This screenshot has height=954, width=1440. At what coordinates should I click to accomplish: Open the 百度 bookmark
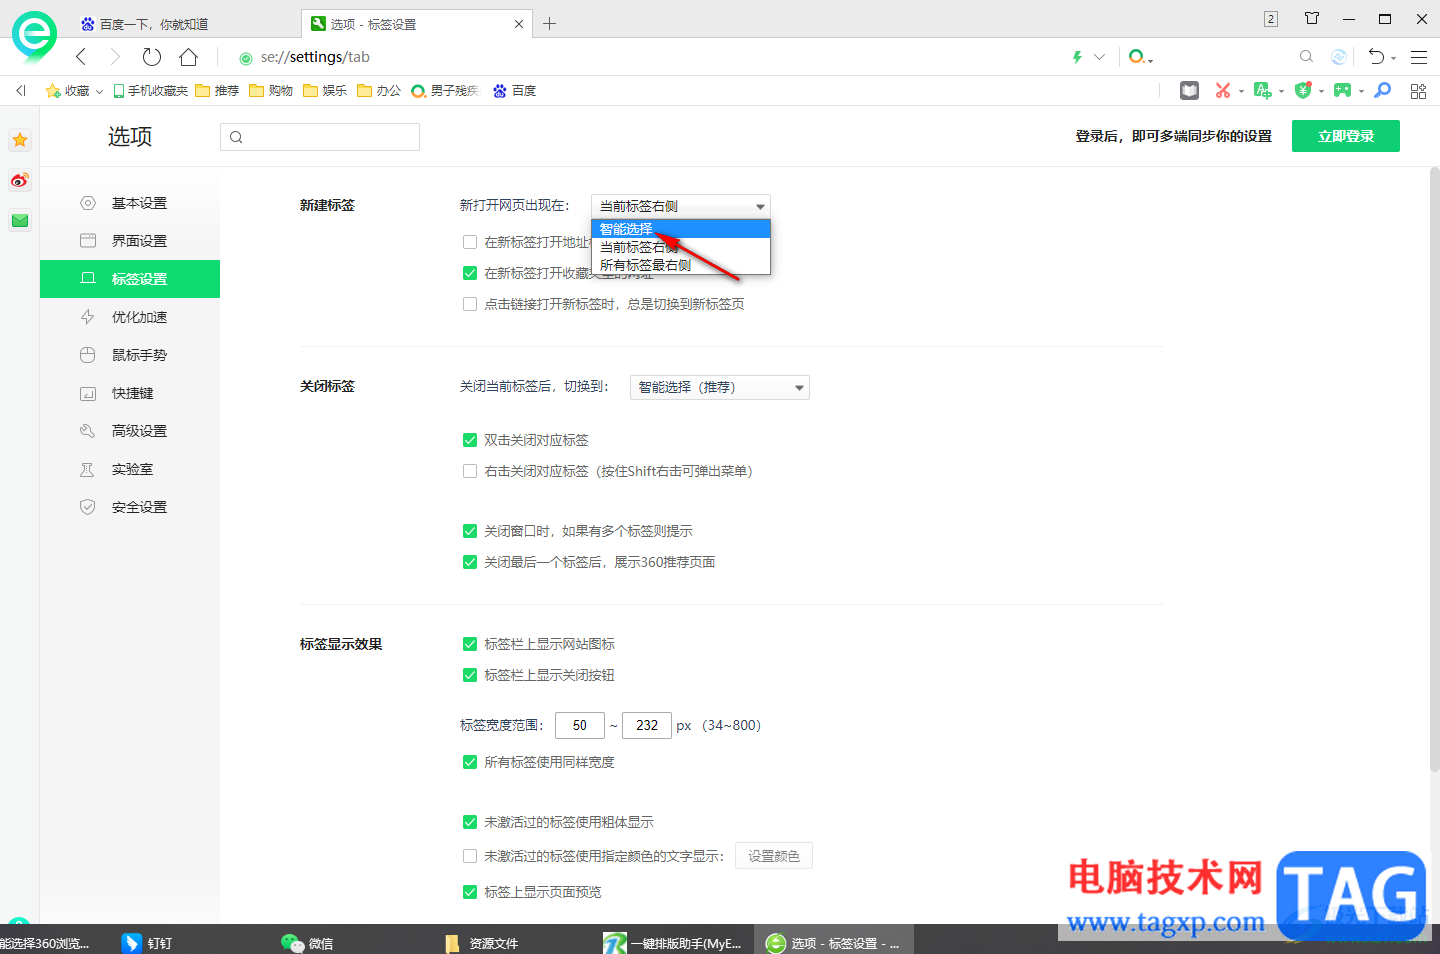tap(514, 91)
